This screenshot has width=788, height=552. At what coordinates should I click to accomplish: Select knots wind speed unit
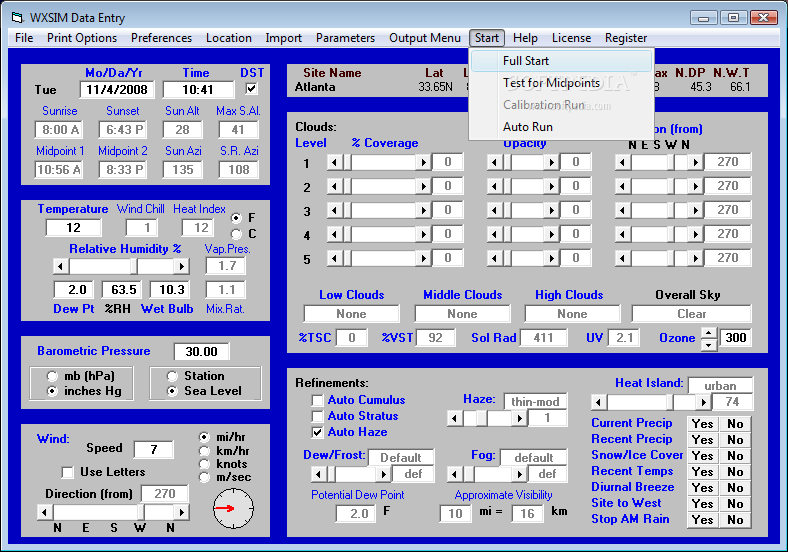[204, 464]
